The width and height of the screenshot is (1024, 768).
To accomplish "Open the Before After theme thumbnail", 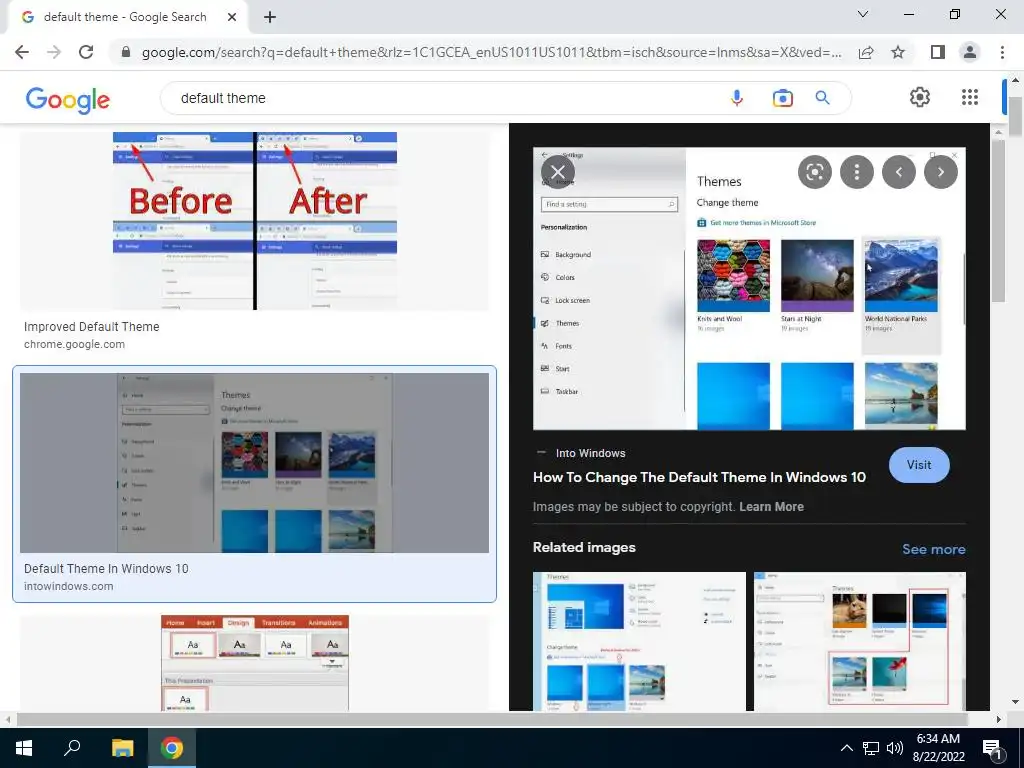I will [x=255, y=221].
